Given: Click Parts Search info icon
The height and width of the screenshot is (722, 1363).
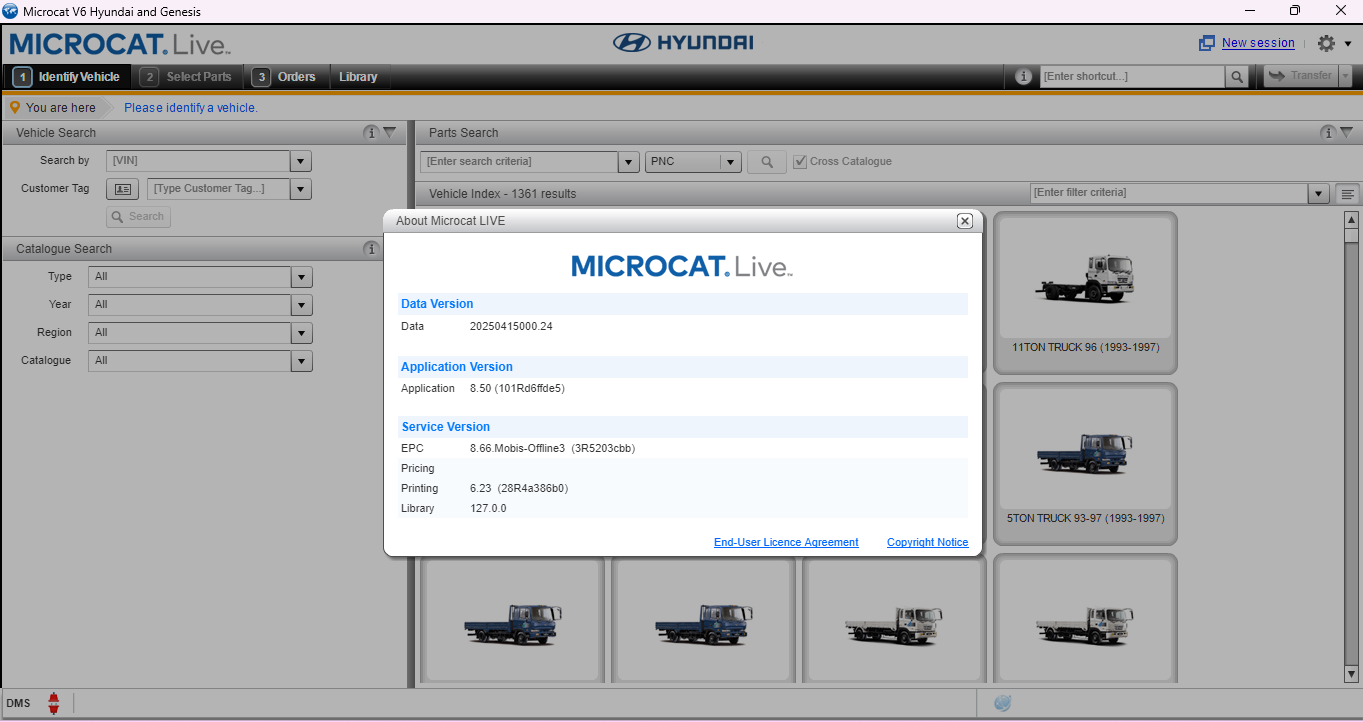Looking at the screenshot, I should click(x=1328, y=132).
